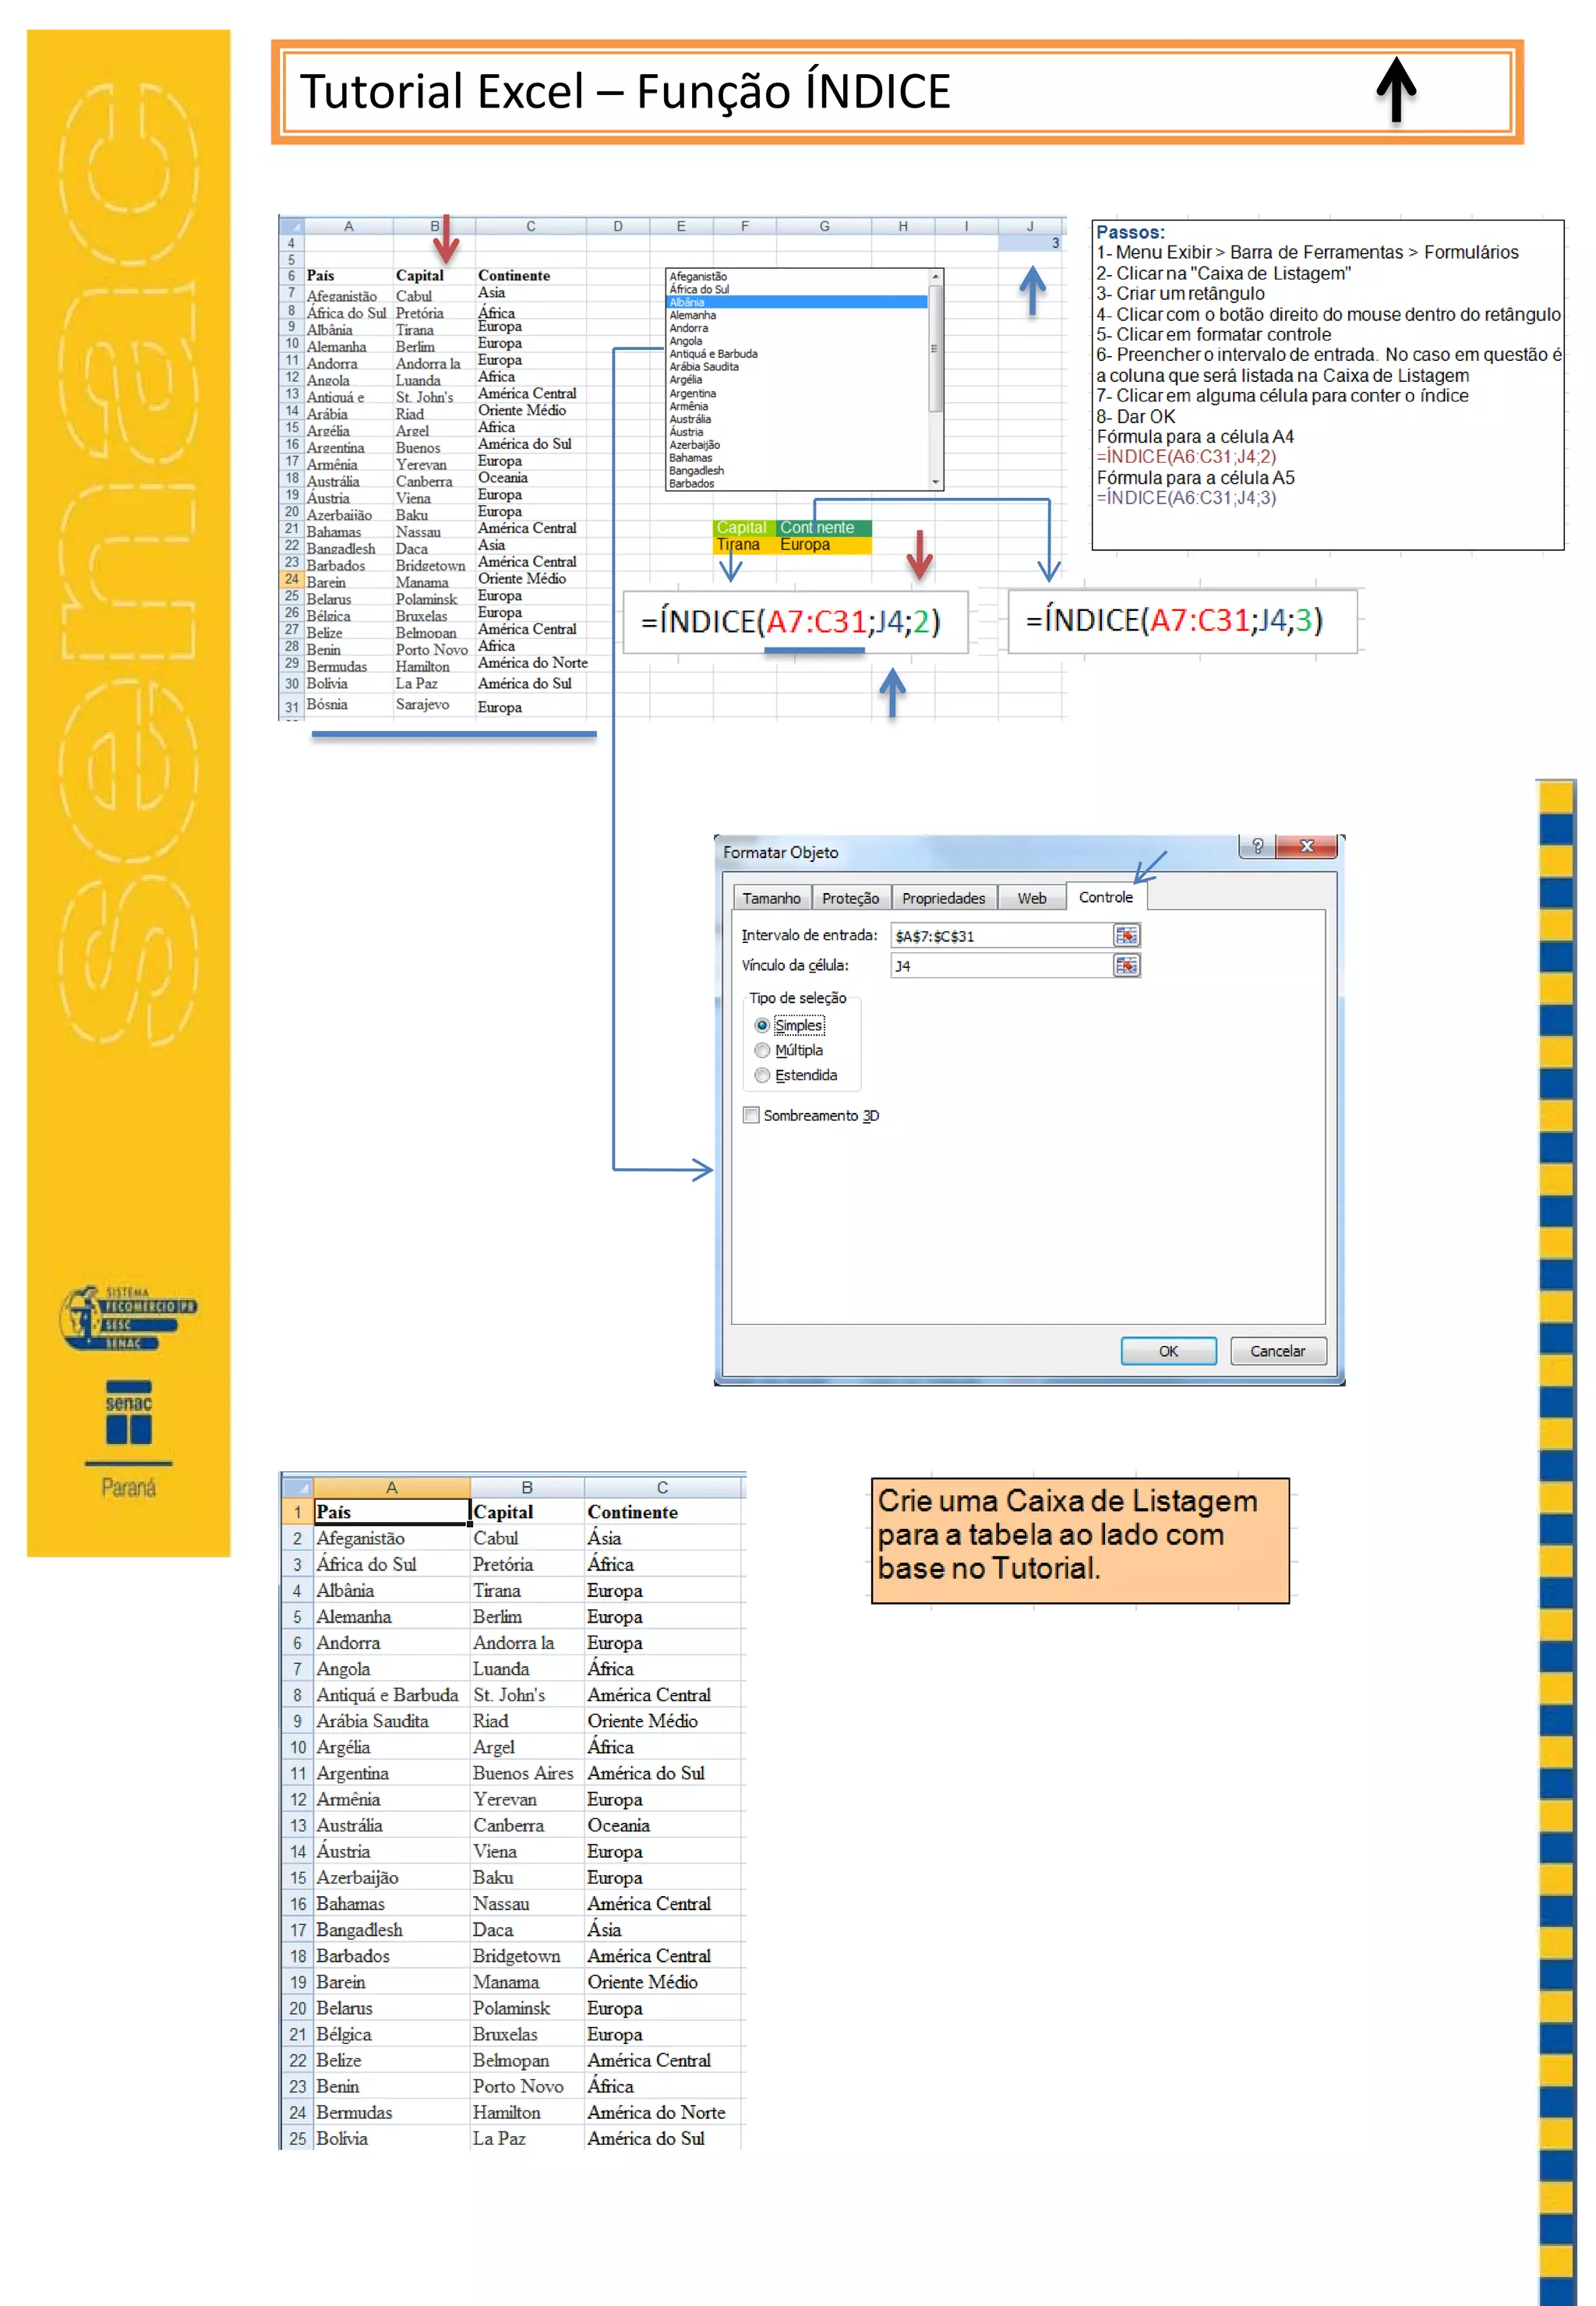Click the Vínculo da célula input field
Screen dimensions: 1596x2306
coord(1002,965)
